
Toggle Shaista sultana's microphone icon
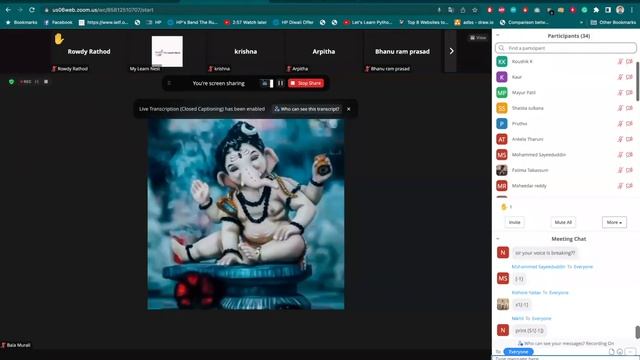[620, 108]
